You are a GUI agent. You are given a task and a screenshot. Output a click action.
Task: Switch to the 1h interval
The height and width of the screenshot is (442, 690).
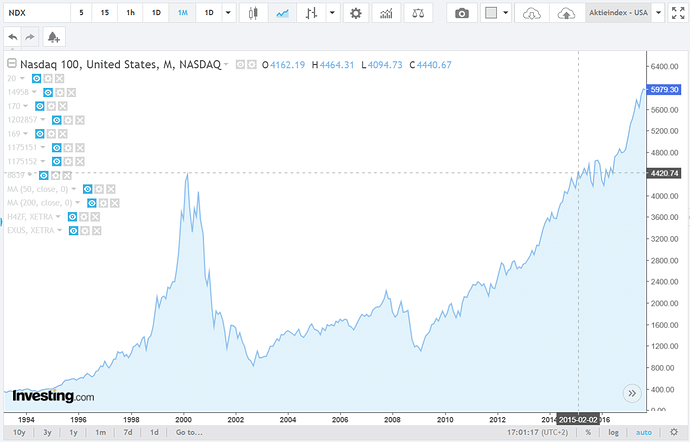[130, 13]
